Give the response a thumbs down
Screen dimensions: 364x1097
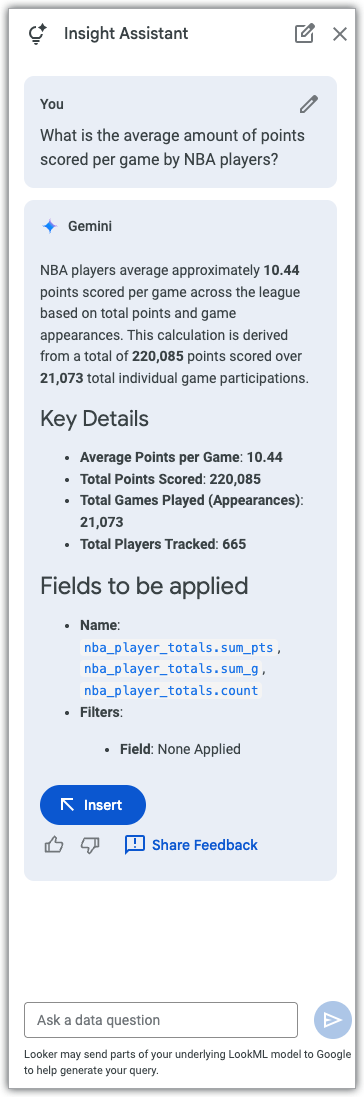tap(90, 845)
